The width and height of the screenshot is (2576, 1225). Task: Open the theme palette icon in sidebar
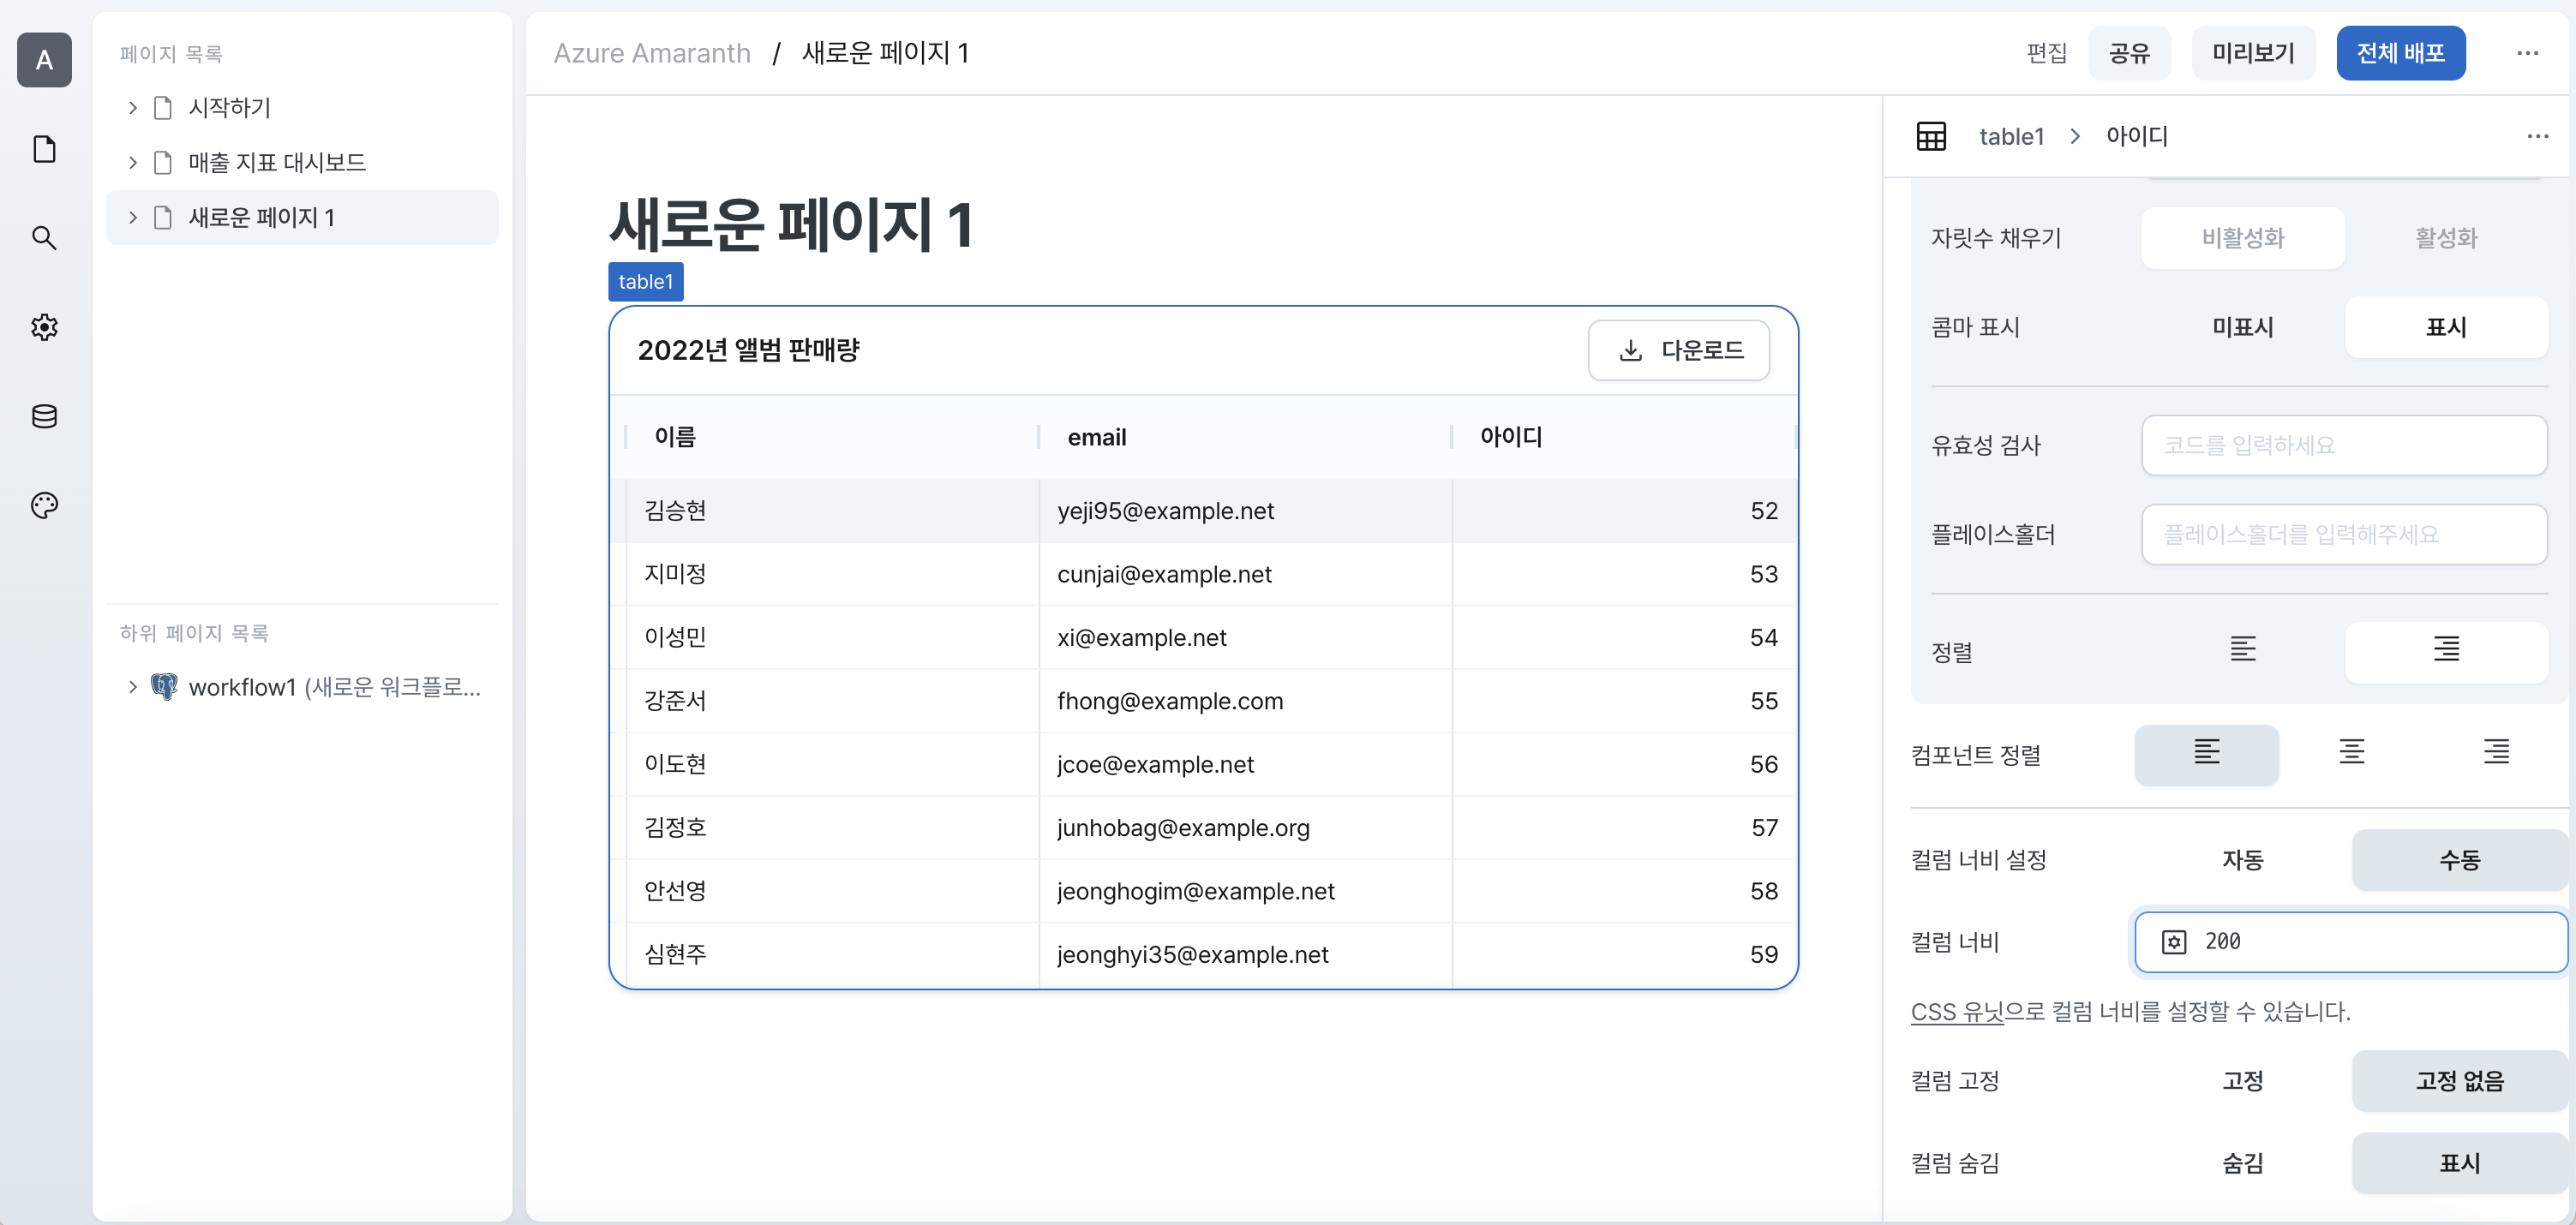pos(44,505)
